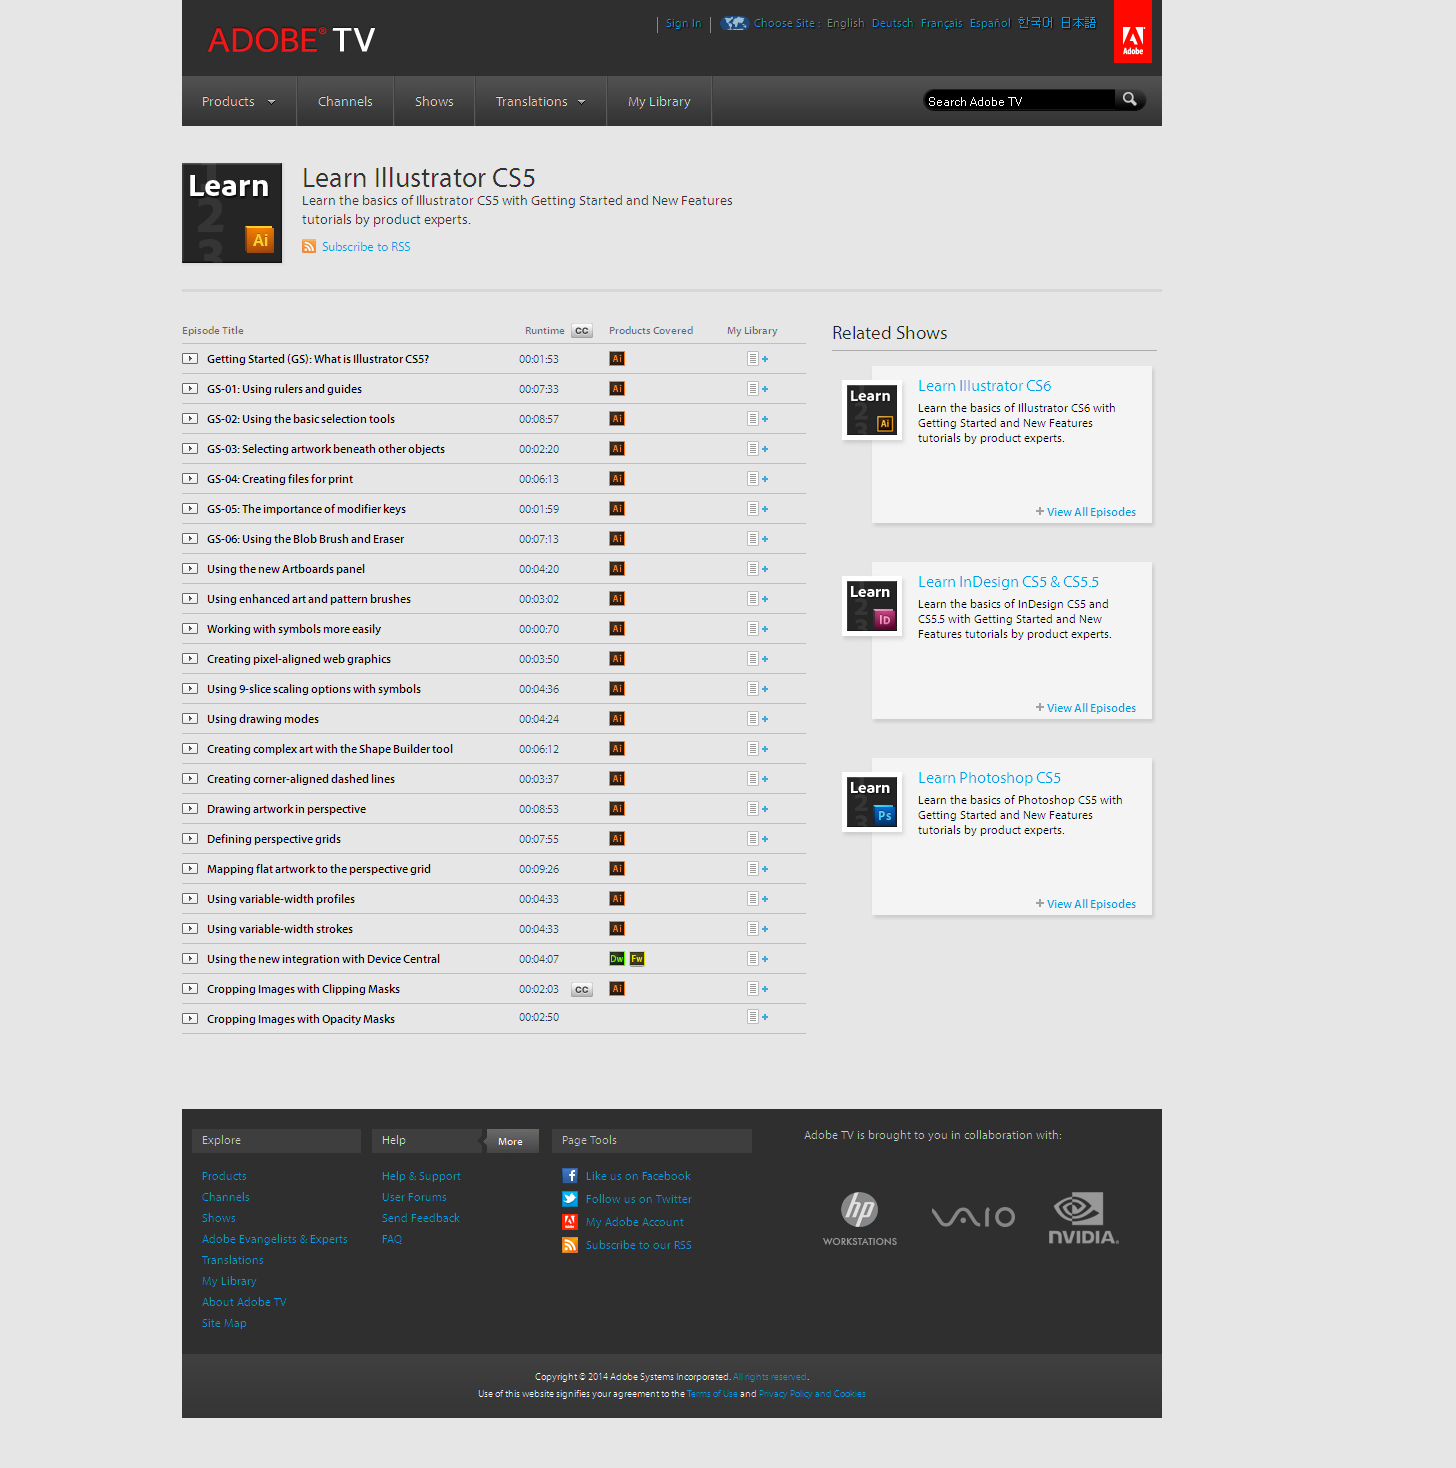This screenshot has height=1468, width=1456.
Task: Open the Site Map footer link
Action: (x=224, y=1323)
